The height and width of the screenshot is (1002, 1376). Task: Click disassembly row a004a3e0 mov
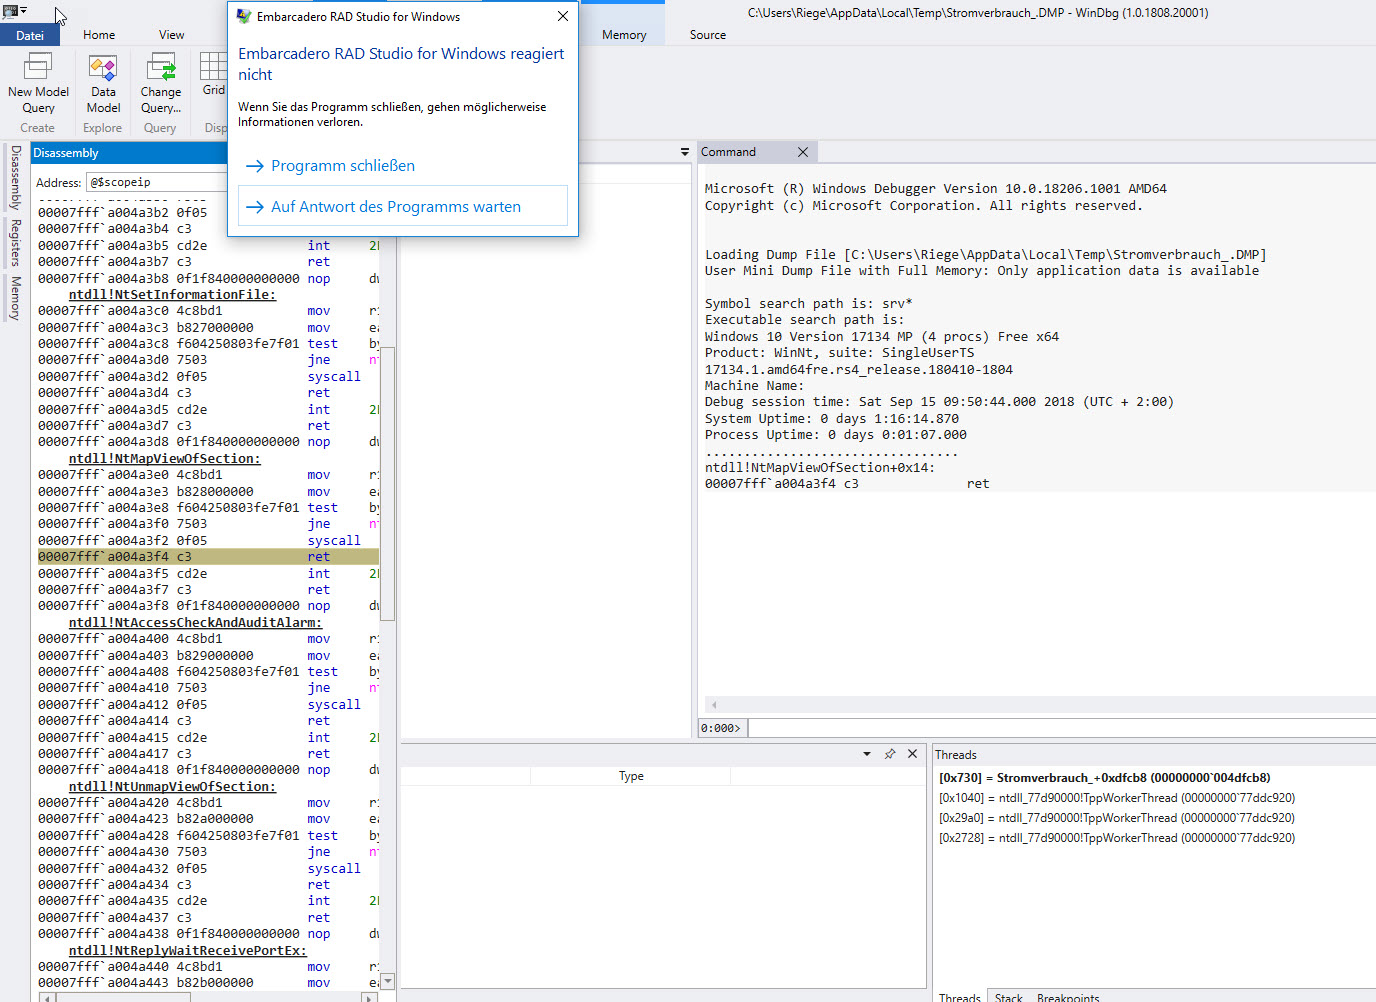208,475
